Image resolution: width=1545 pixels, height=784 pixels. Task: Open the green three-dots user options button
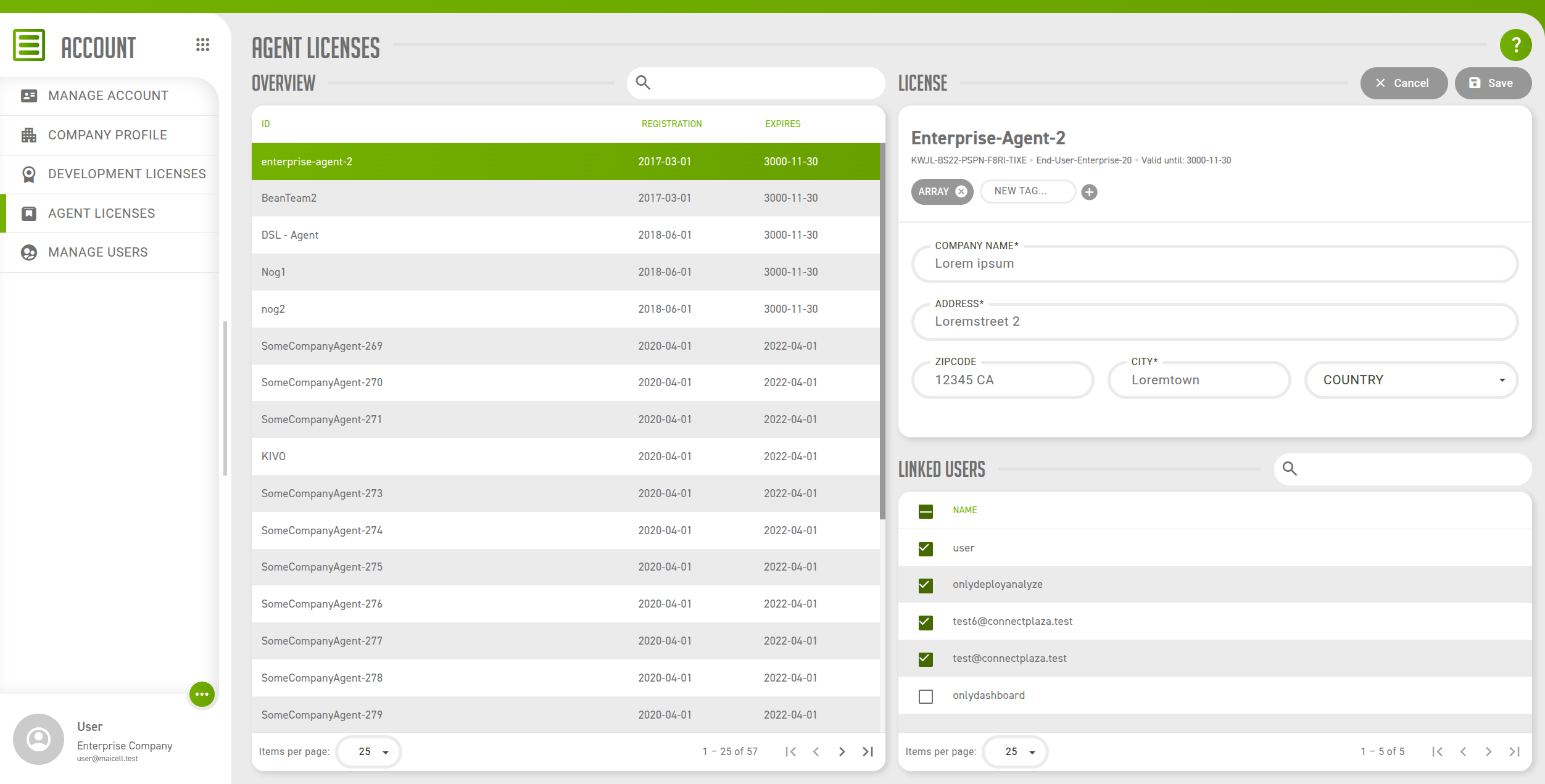coord(203,693)
